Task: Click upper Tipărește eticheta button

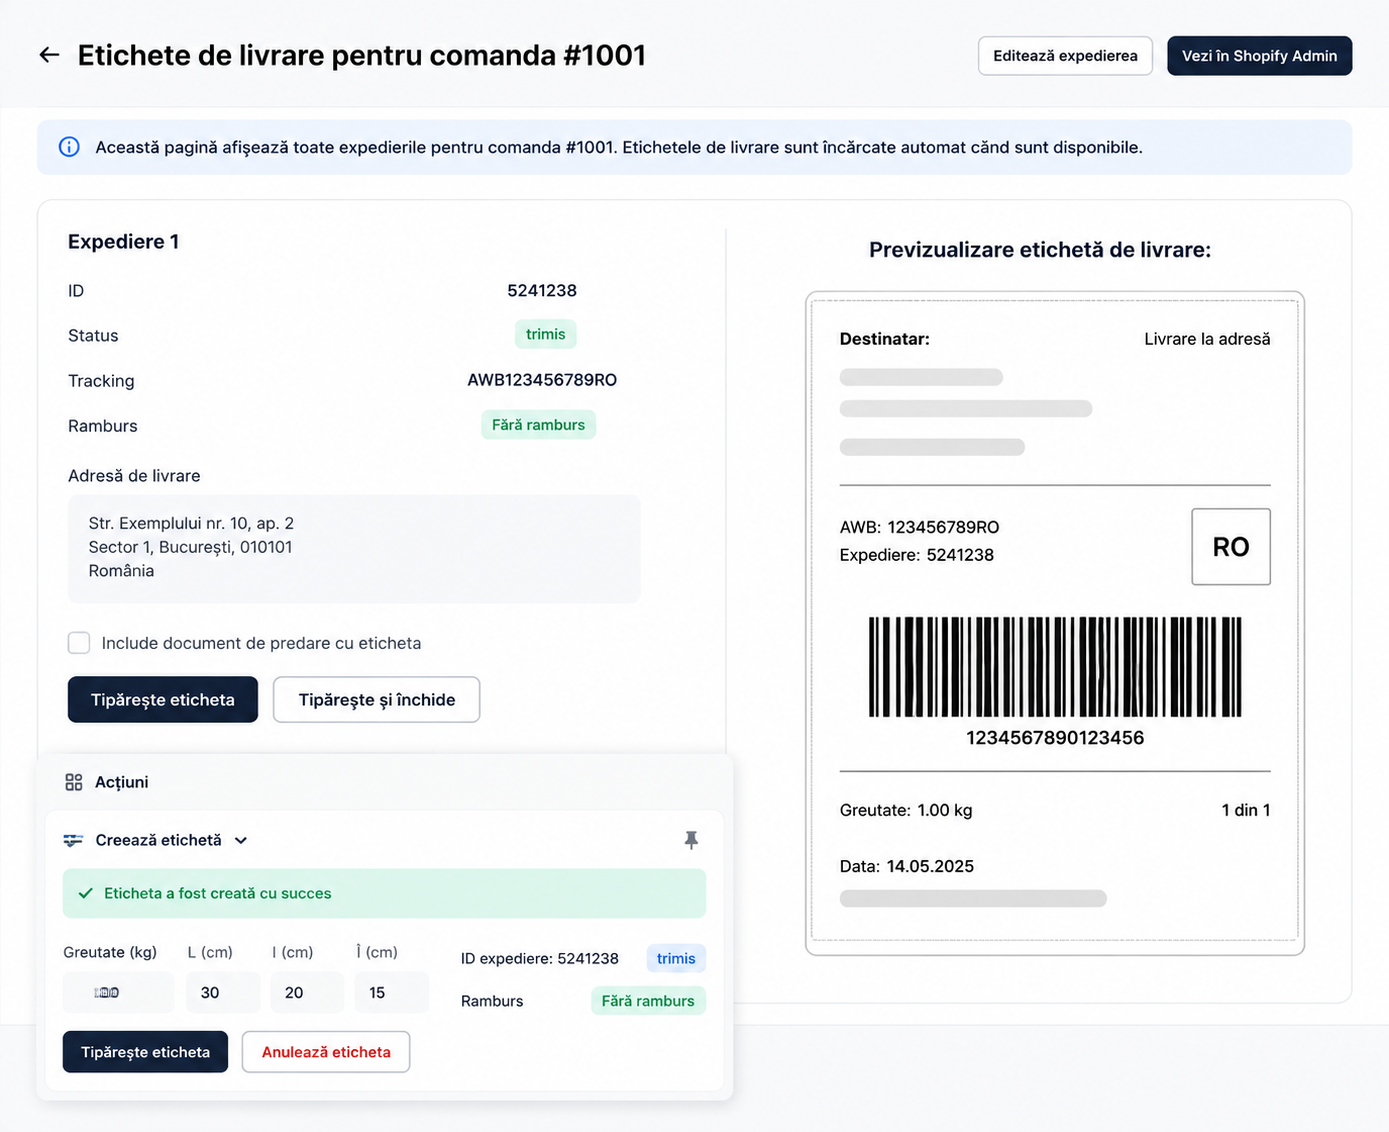Action: pos(163,700)
